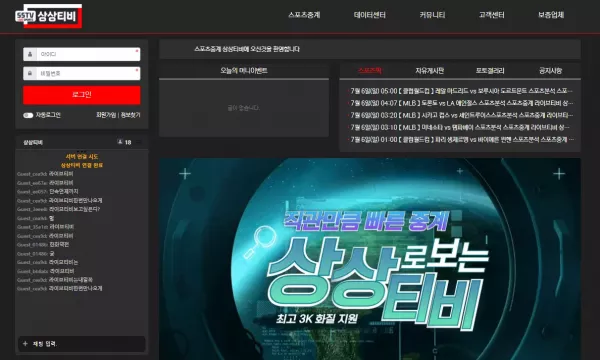600x360 pixels.
Task: Switch to the 포토갤러리 tab
Action: tap(490, 71)
